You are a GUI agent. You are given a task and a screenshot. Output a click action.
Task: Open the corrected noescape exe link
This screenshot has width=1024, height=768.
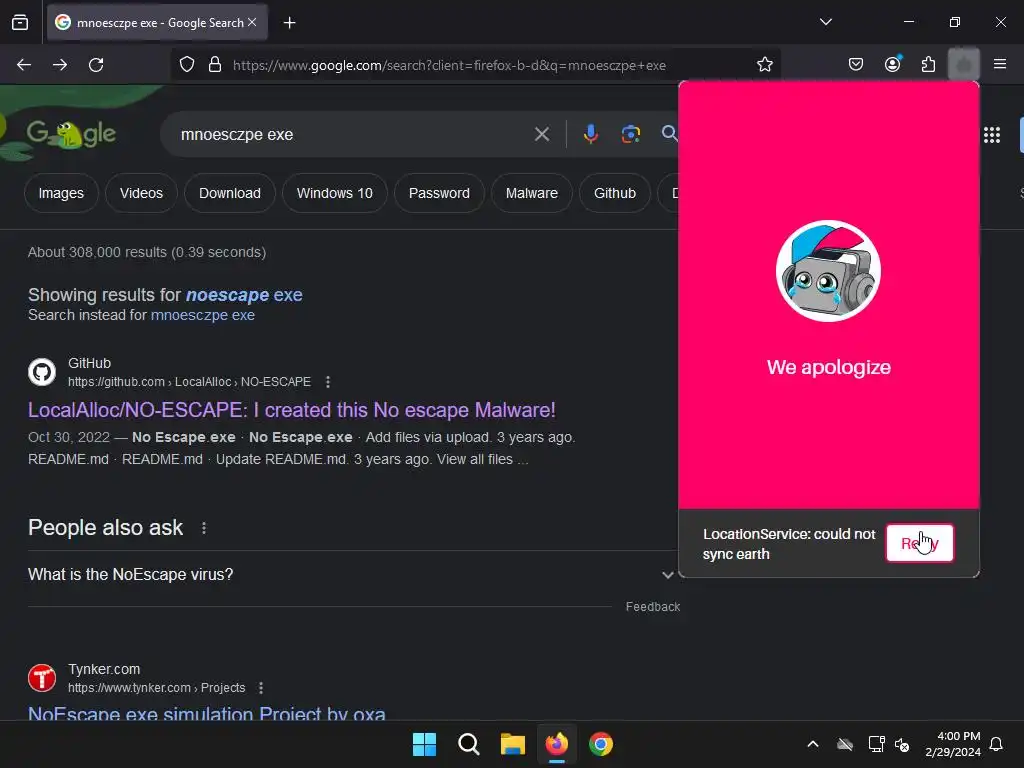[244, 295]
